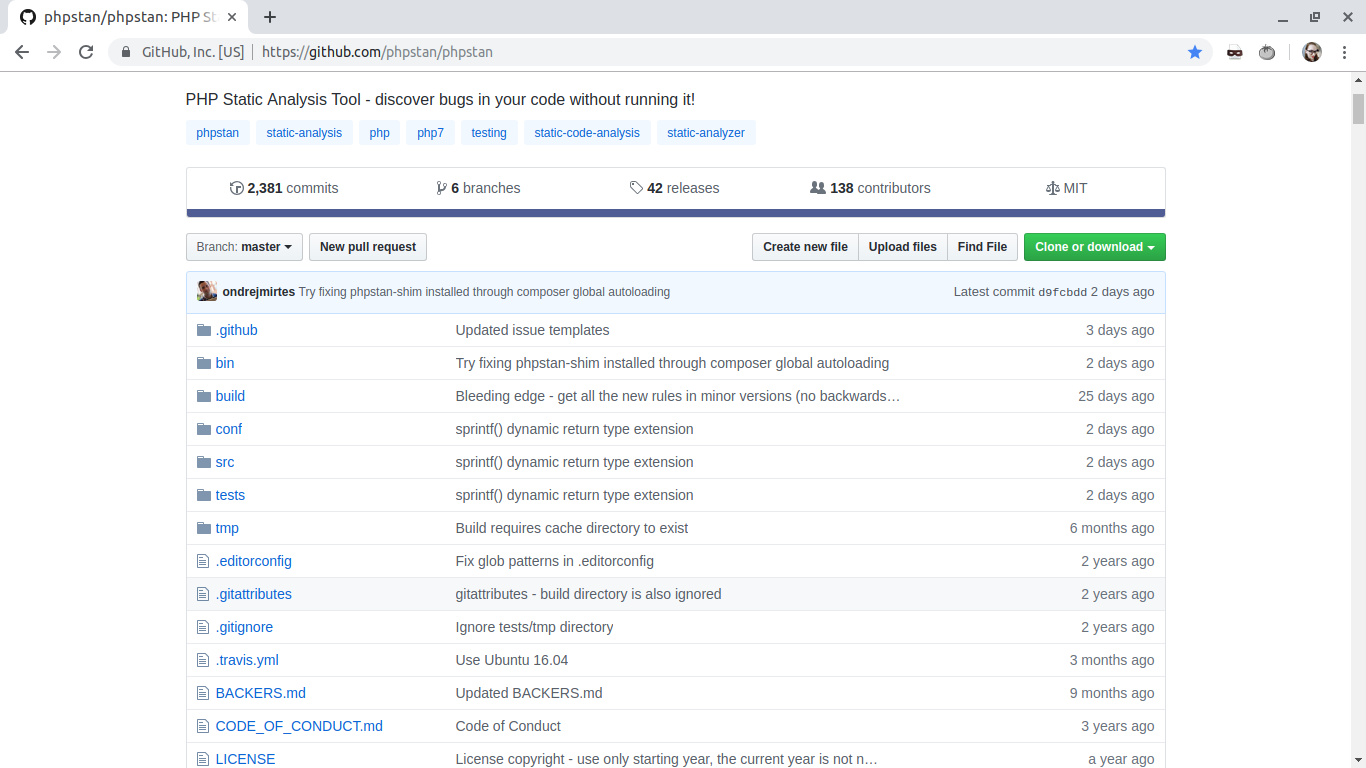Open the Branch: master dropdown
The image size is (1366, 768).
click(x=244, y=247)
